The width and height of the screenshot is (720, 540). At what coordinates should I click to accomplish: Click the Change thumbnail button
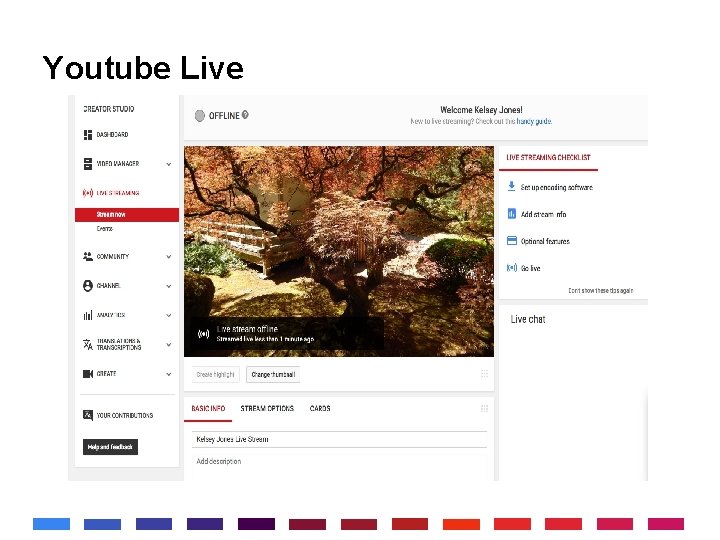pos(273,374)
